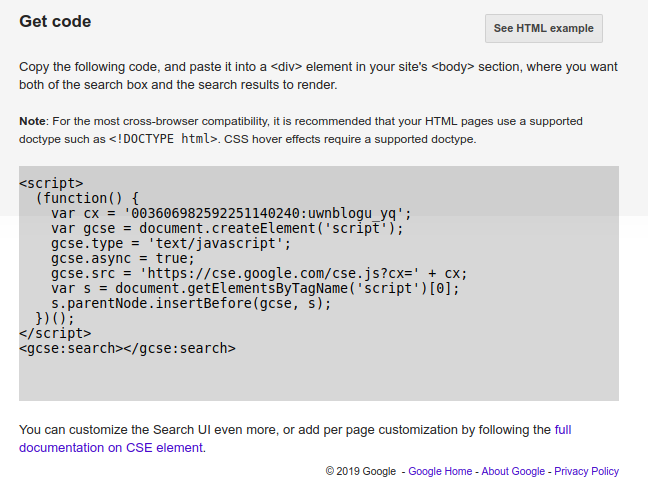Screen dimensions: 648x484
Task: Click the closing </script> tag line
Action: click(55, 333)
